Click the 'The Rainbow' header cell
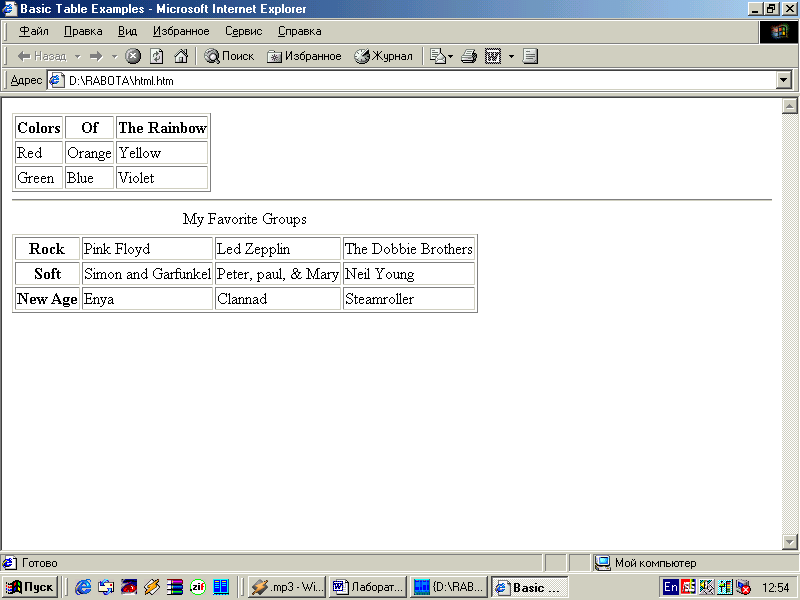 coord(162,128)
